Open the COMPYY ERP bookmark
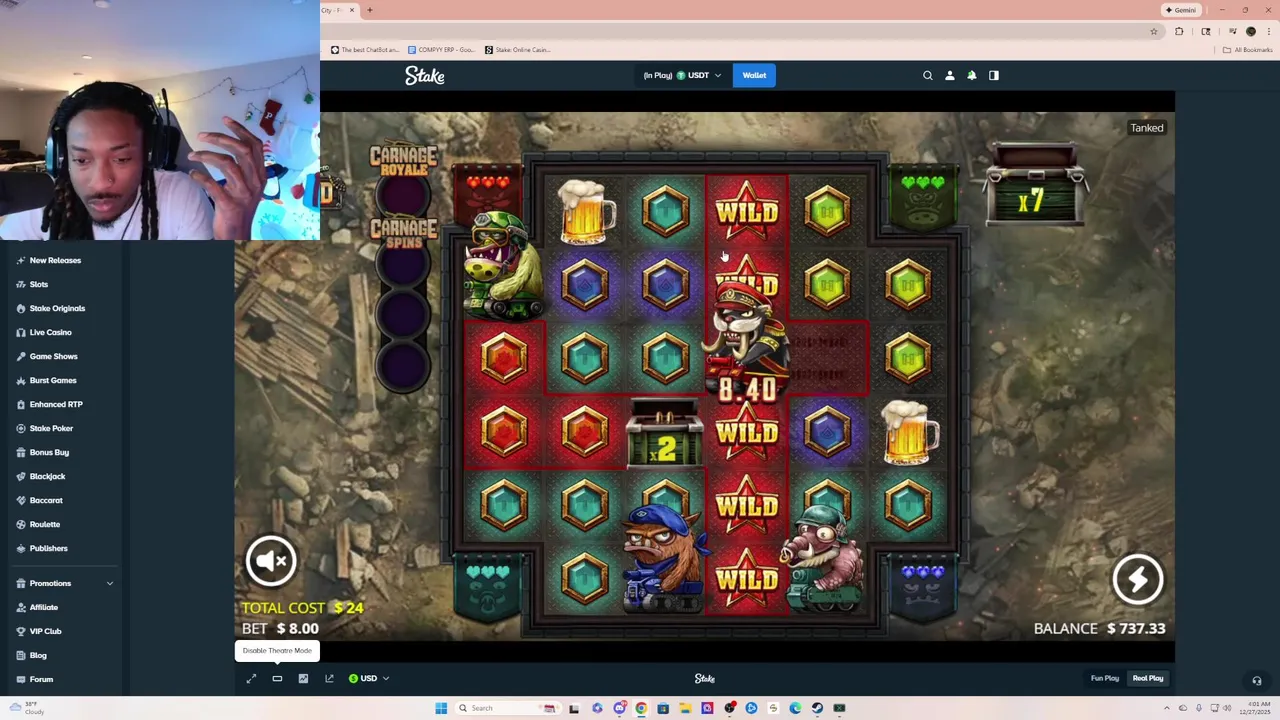Image resolution: width=1280 pixels, height=720 pixels. click(x=441, y=50)
